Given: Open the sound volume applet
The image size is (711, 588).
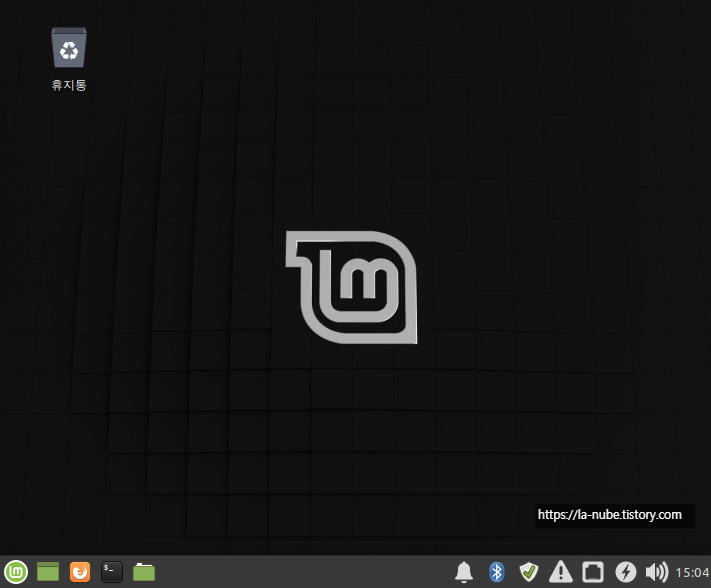Looking at the screenshot, I should [x=657, y=572].
